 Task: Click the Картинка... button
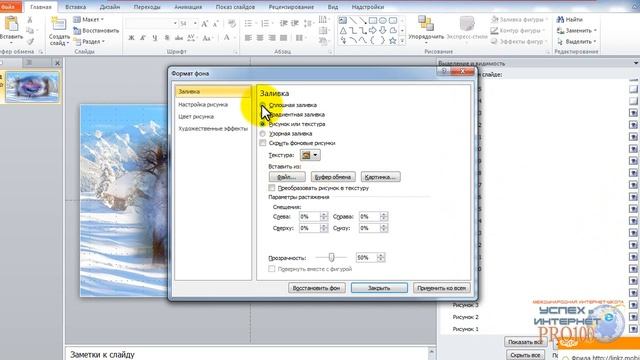pos(380,177)
